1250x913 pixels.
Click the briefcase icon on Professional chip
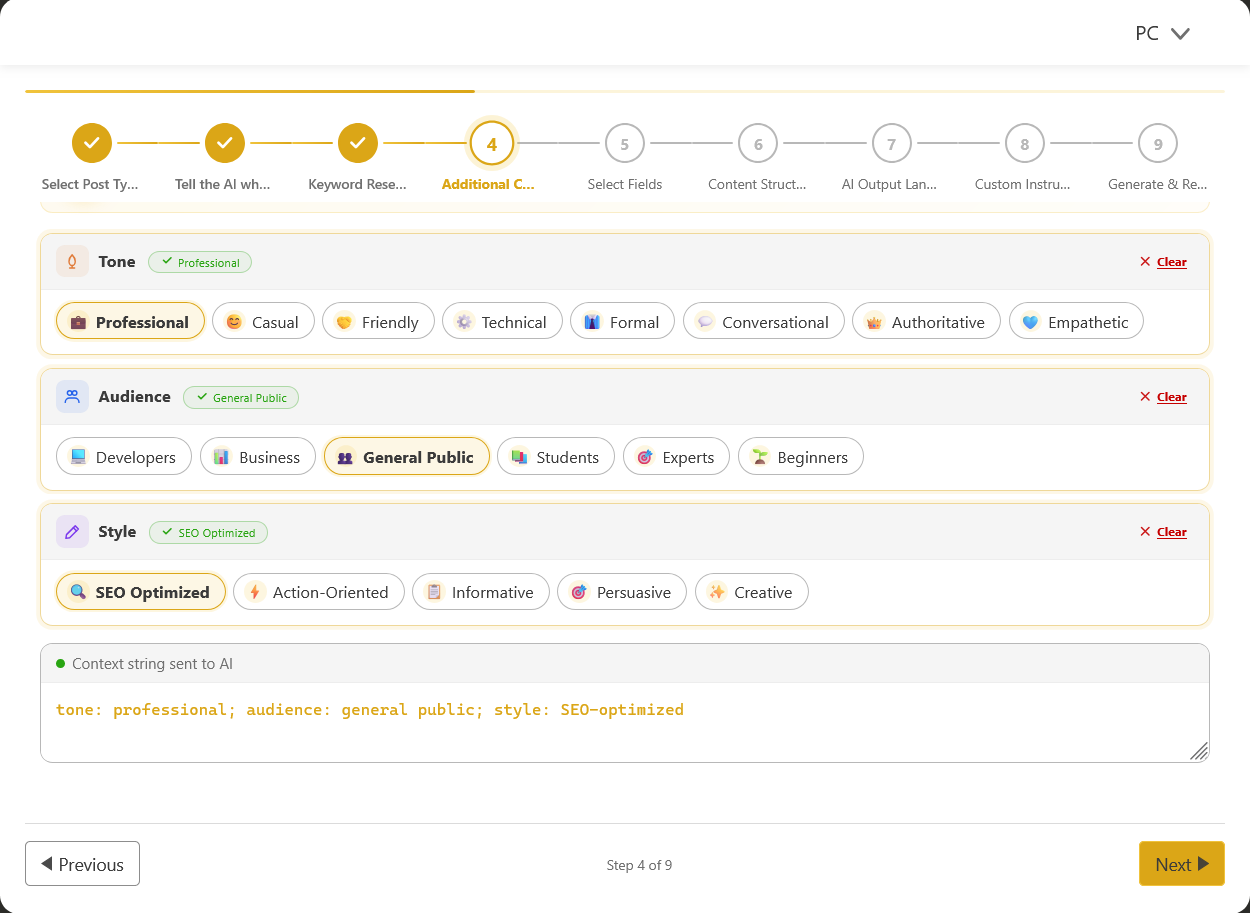pos(80,321)
